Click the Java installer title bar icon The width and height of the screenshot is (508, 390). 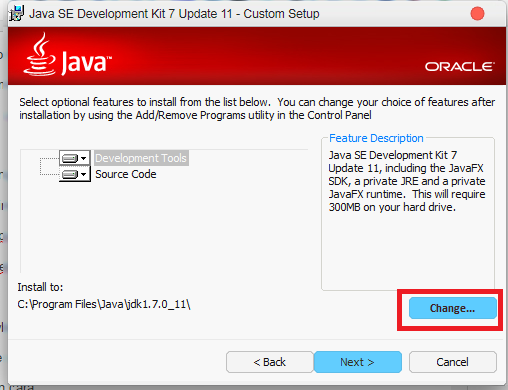(x=17, y=14)
